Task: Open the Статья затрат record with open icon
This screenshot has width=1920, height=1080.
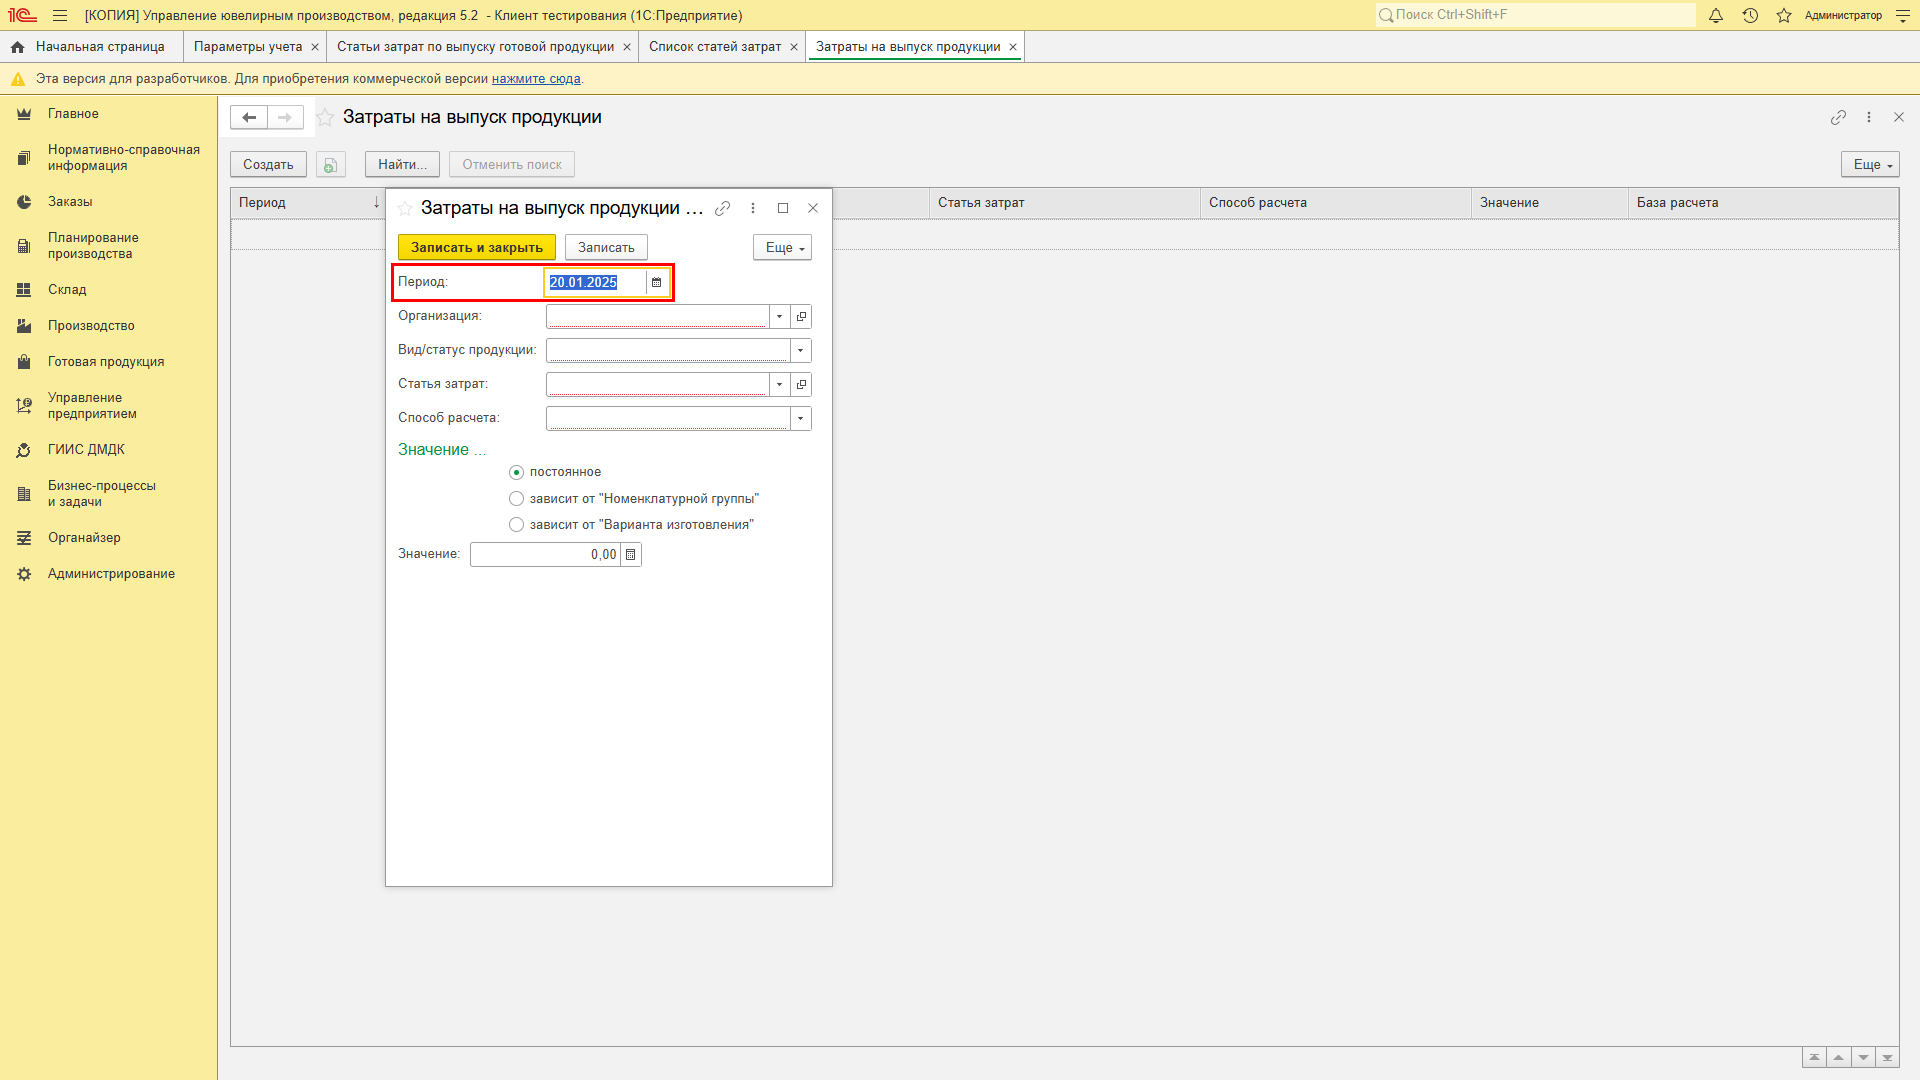Action: coord(801,384)
